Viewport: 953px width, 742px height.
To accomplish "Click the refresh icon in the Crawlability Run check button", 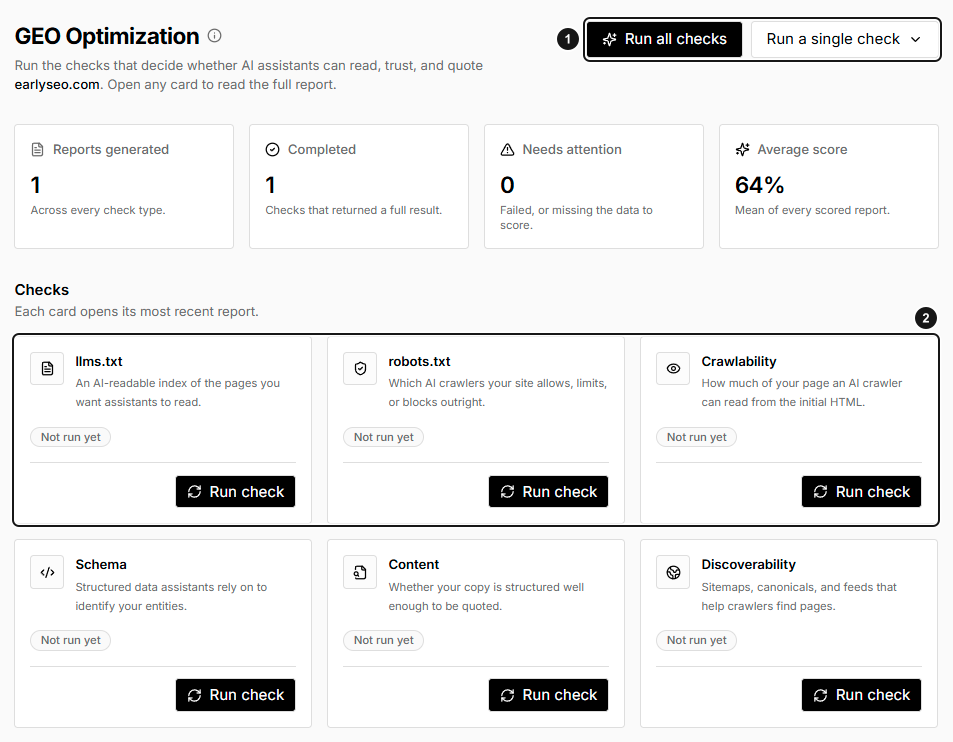I will point(821,492).
